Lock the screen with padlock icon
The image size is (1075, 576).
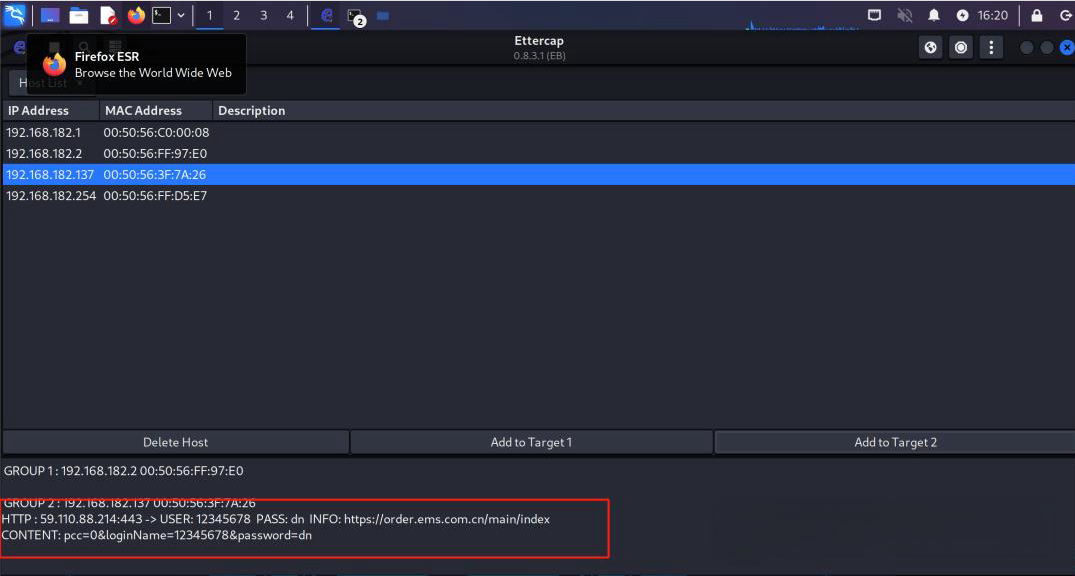point(1037,15)
